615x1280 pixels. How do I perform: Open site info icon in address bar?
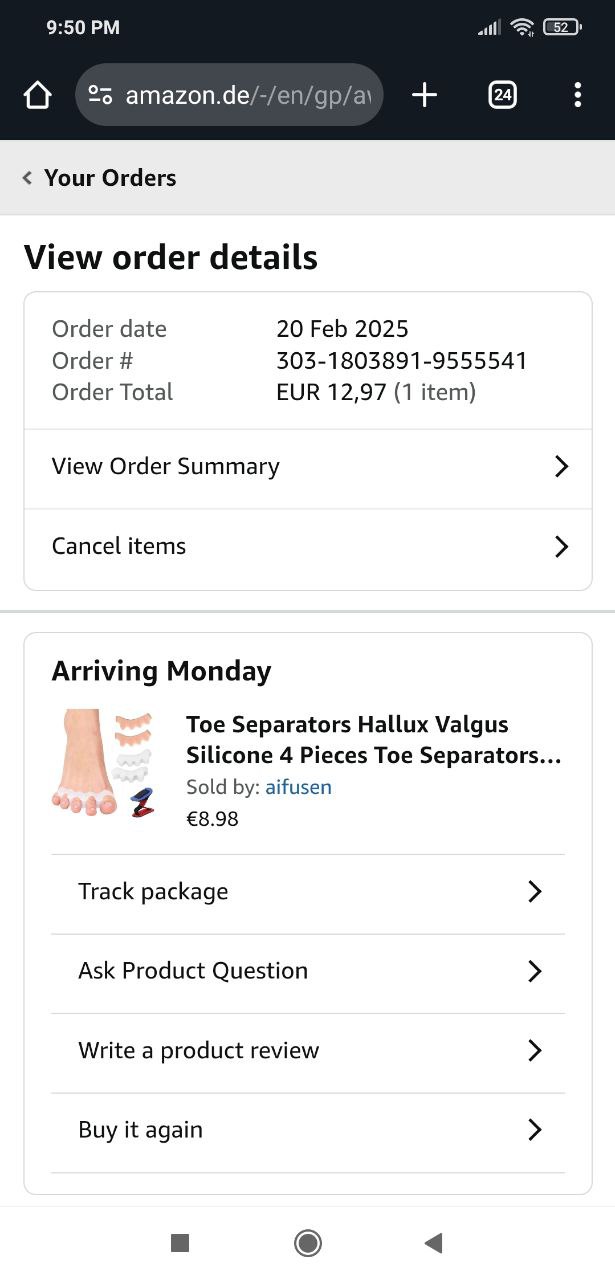[x=100, y=95]
